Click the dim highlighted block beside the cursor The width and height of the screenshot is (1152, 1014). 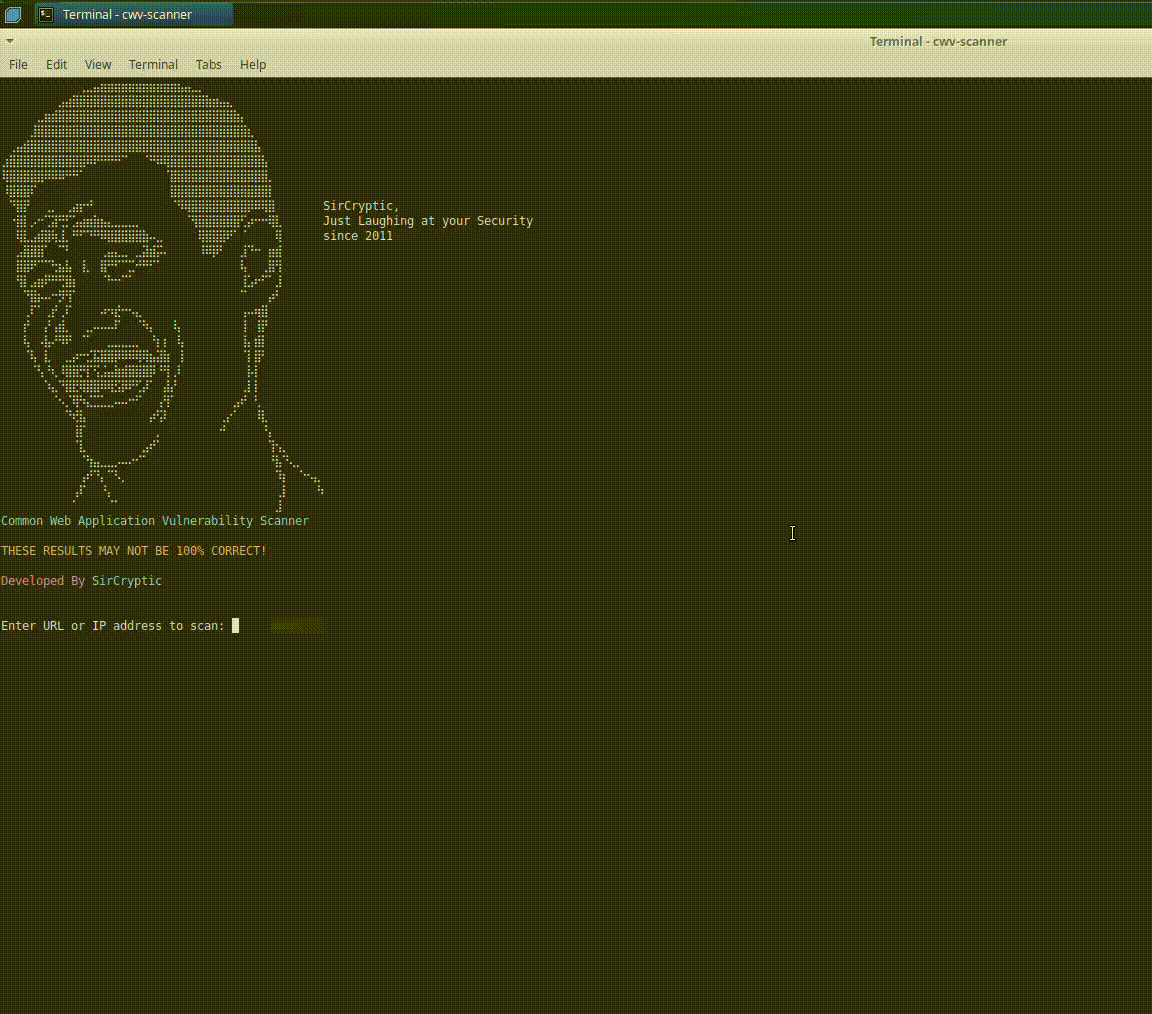coord(298,626)
